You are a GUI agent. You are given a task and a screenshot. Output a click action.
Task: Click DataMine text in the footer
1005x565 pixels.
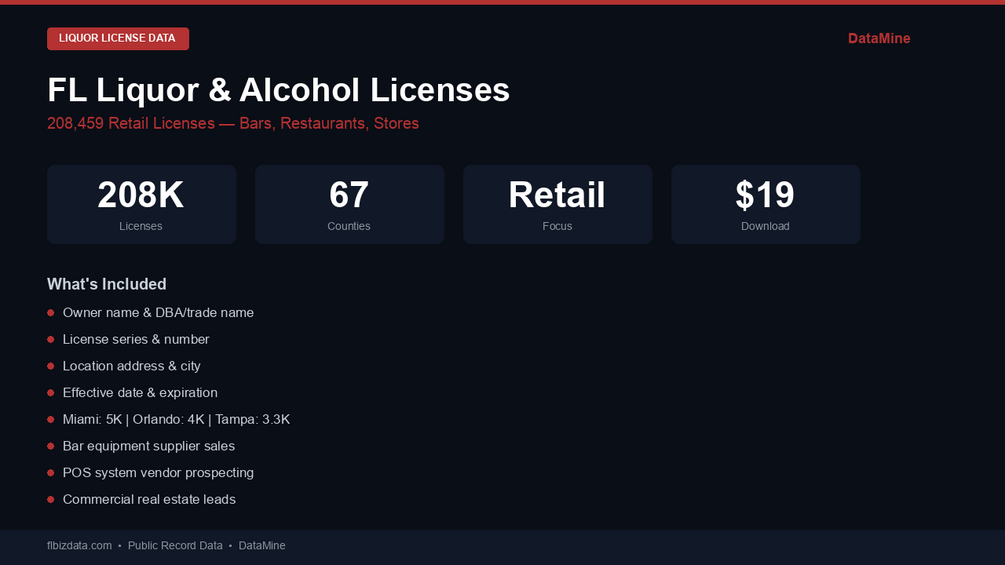pyautogui.click(x=262, y=546)
